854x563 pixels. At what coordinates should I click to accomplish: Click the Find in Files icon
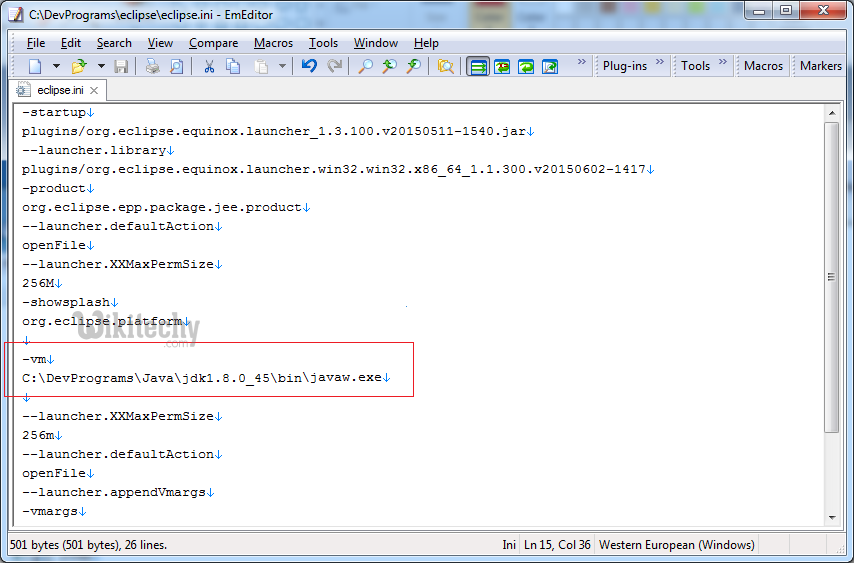click(x=445, y=66)
